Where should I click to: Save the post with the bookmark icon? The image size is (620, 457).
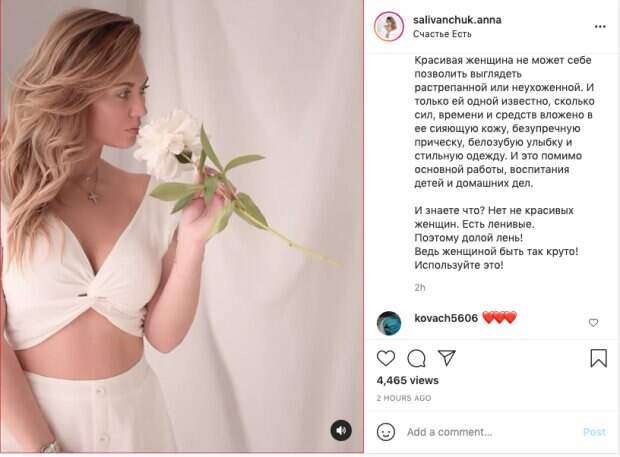(x=598, y=358)
